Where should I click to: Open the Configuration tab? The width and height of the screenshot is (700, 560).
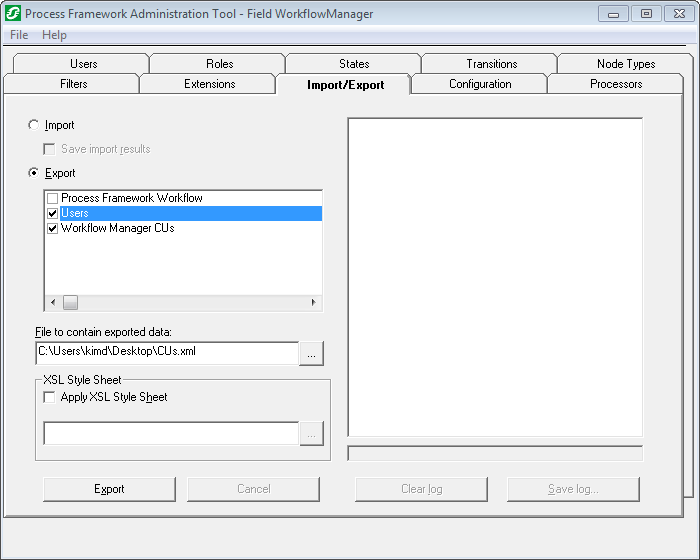(x=480, y=84)
